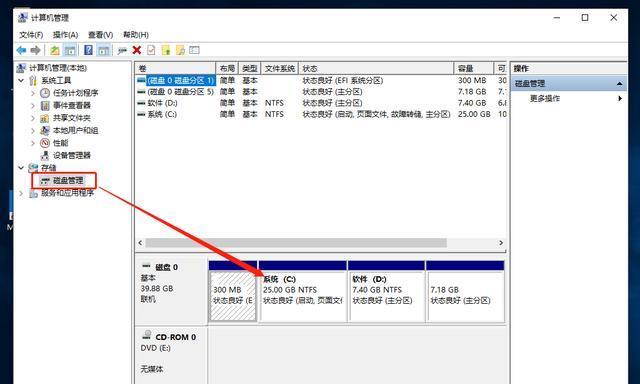640x384 pixels.
Task: Select 共享文件夹 in the tree
Action: (71, 118)
